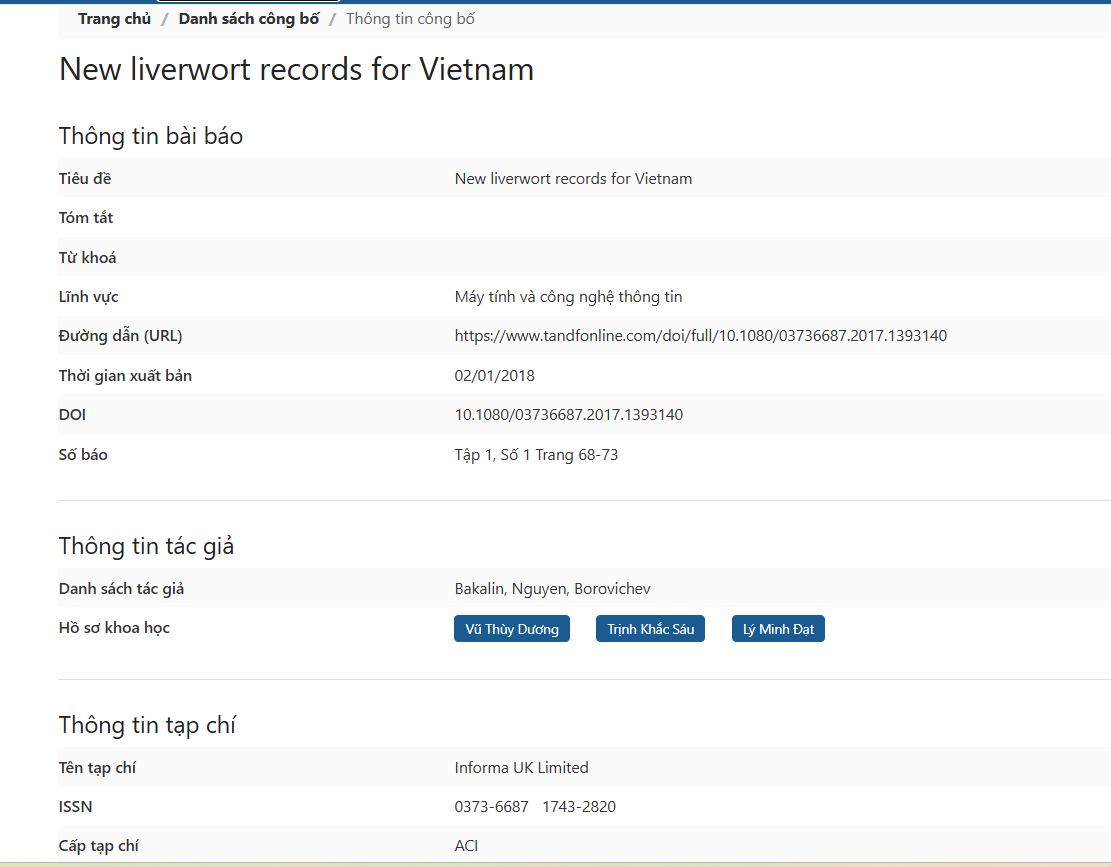Go to Trang chủ breadcrumb link

point(114,19)
